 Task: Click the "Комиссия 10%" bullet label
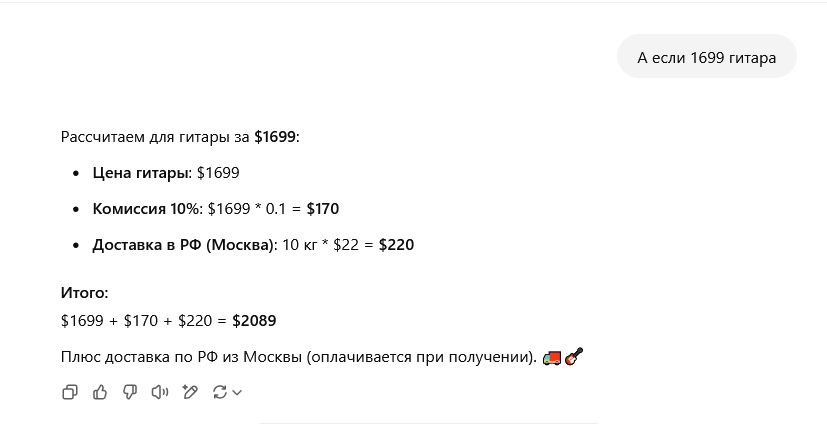[146, 209]
